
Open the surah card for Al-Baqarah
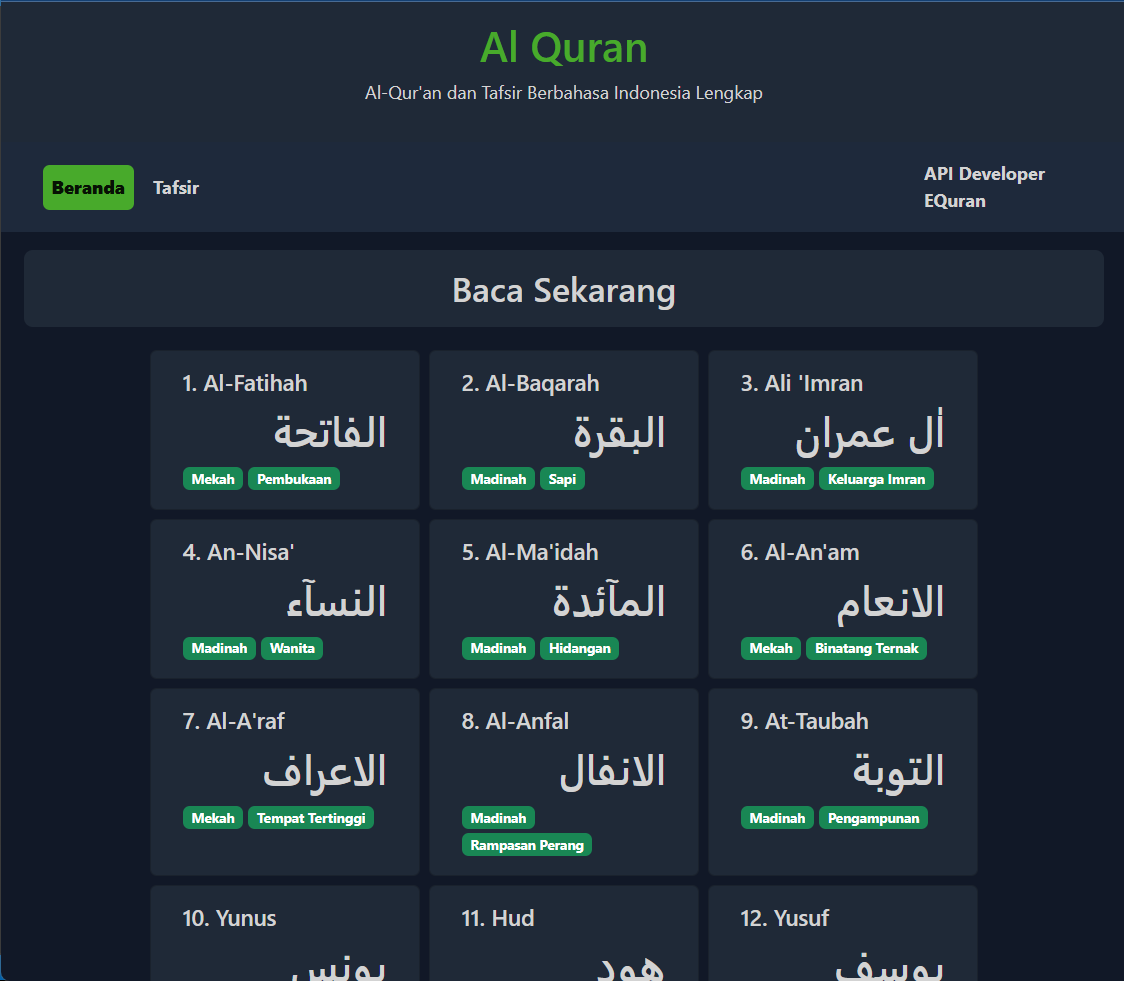(563, 430)
